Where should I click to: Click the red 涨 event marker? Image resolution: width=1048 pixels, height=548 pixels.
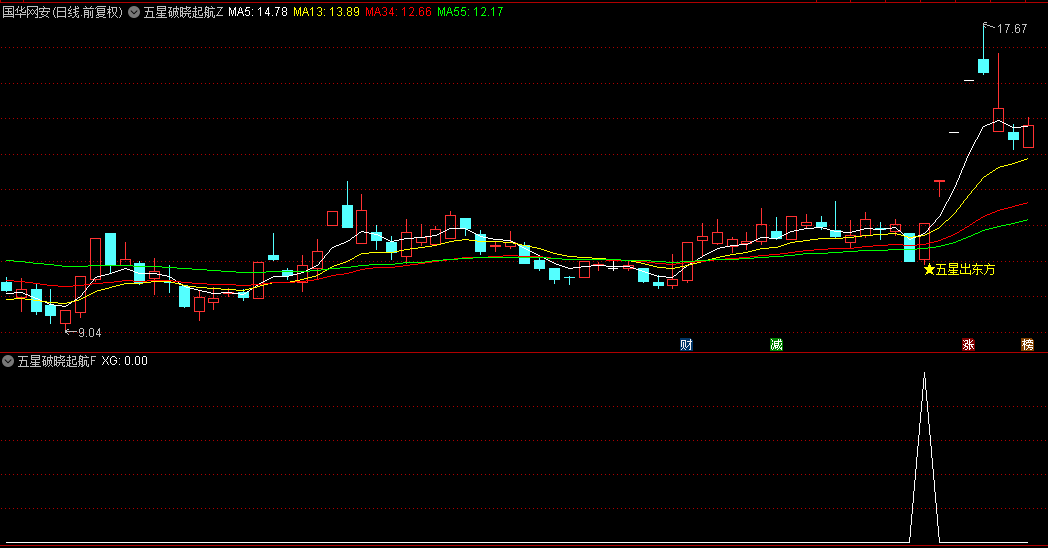click(x=968, y=345)
